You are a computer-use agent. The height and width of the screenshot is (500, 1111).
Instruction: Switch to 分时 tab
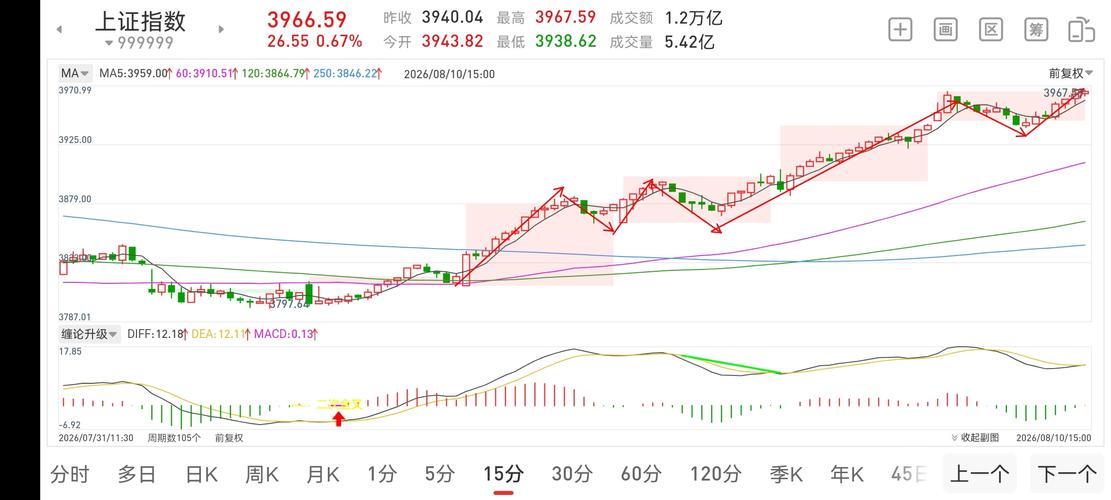(69, 474)
